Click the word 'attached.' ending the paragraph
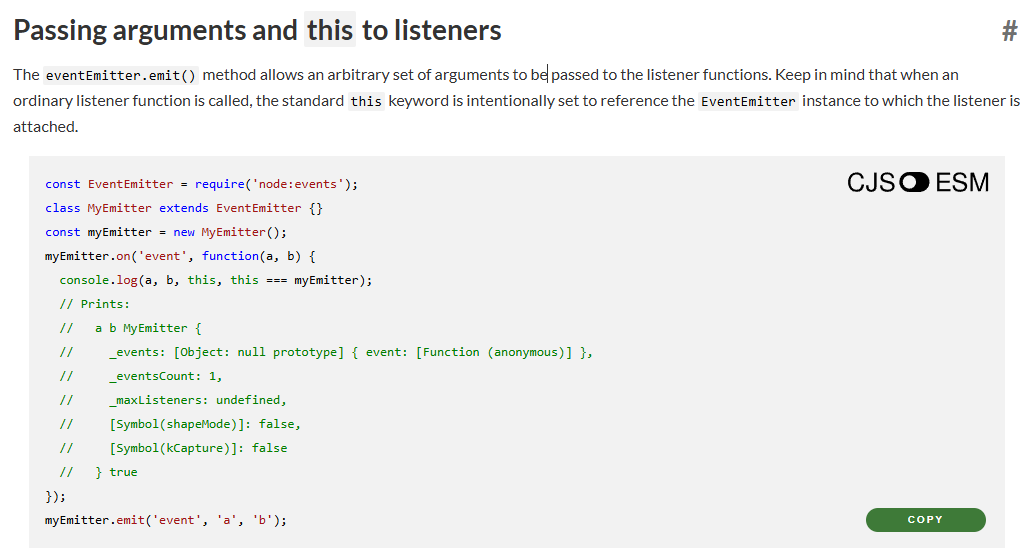Screen dimensions: 1031x554 pyautogui.click(x=45, y=127)
